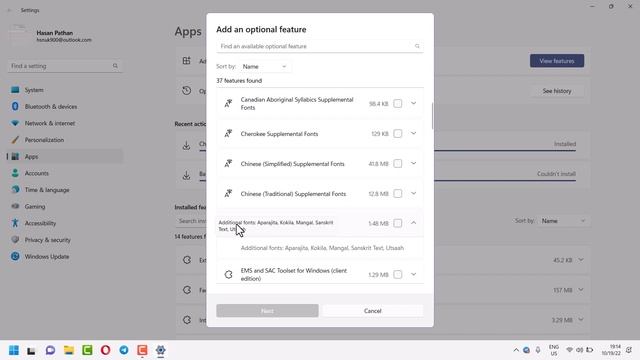Expand Canadian Aboriginal Syllabics details
640x360 pixels.
[413, 103]
